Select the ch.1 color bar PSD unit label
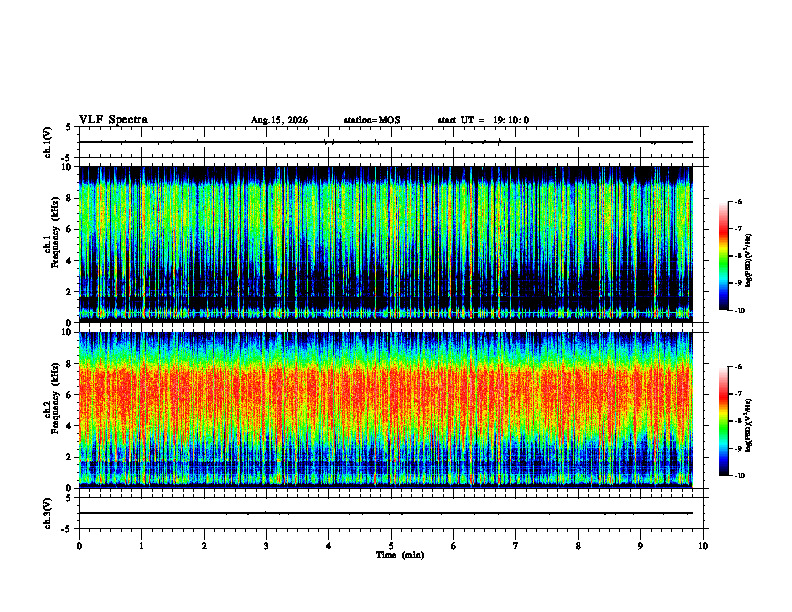 point(749,261)
